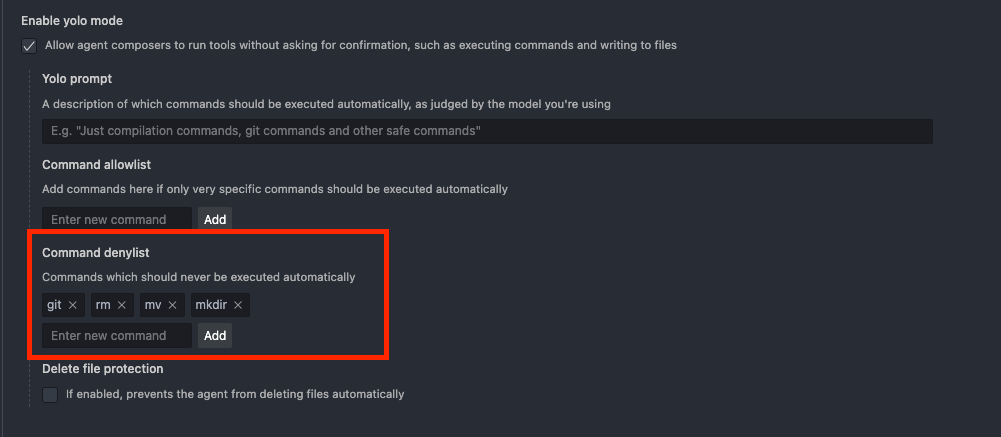Select the mkdir chip label

tap(211, 305)
